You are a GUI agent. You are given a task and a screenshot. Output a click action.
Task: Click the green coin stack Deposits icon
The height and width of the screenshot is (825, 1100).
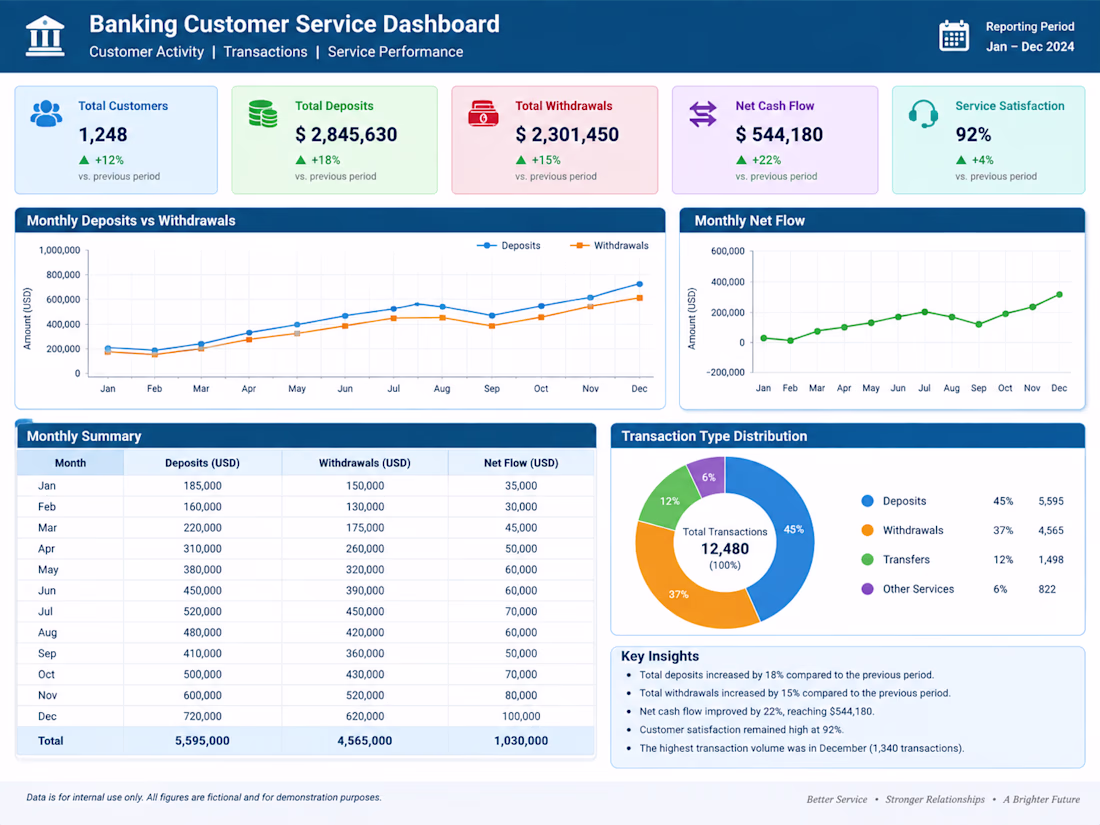(263, 113)
